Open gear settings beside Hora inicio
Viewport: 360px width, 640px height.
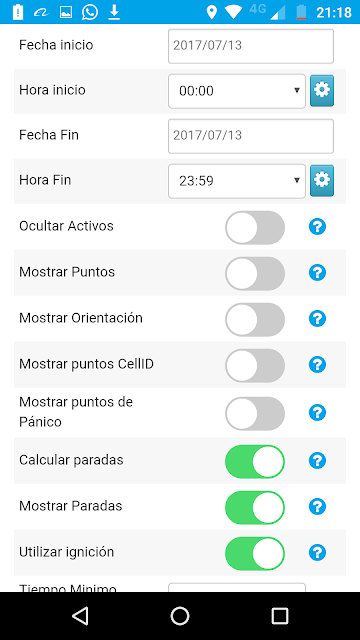[322, 91]
